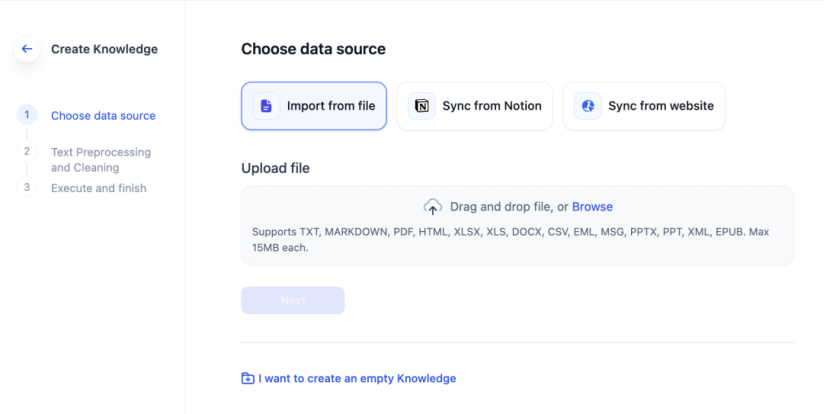This screenshot has width=824, height=414.
Task: Open the Text Preprocessing and Cleaning step
Action: tap(100, 160)
